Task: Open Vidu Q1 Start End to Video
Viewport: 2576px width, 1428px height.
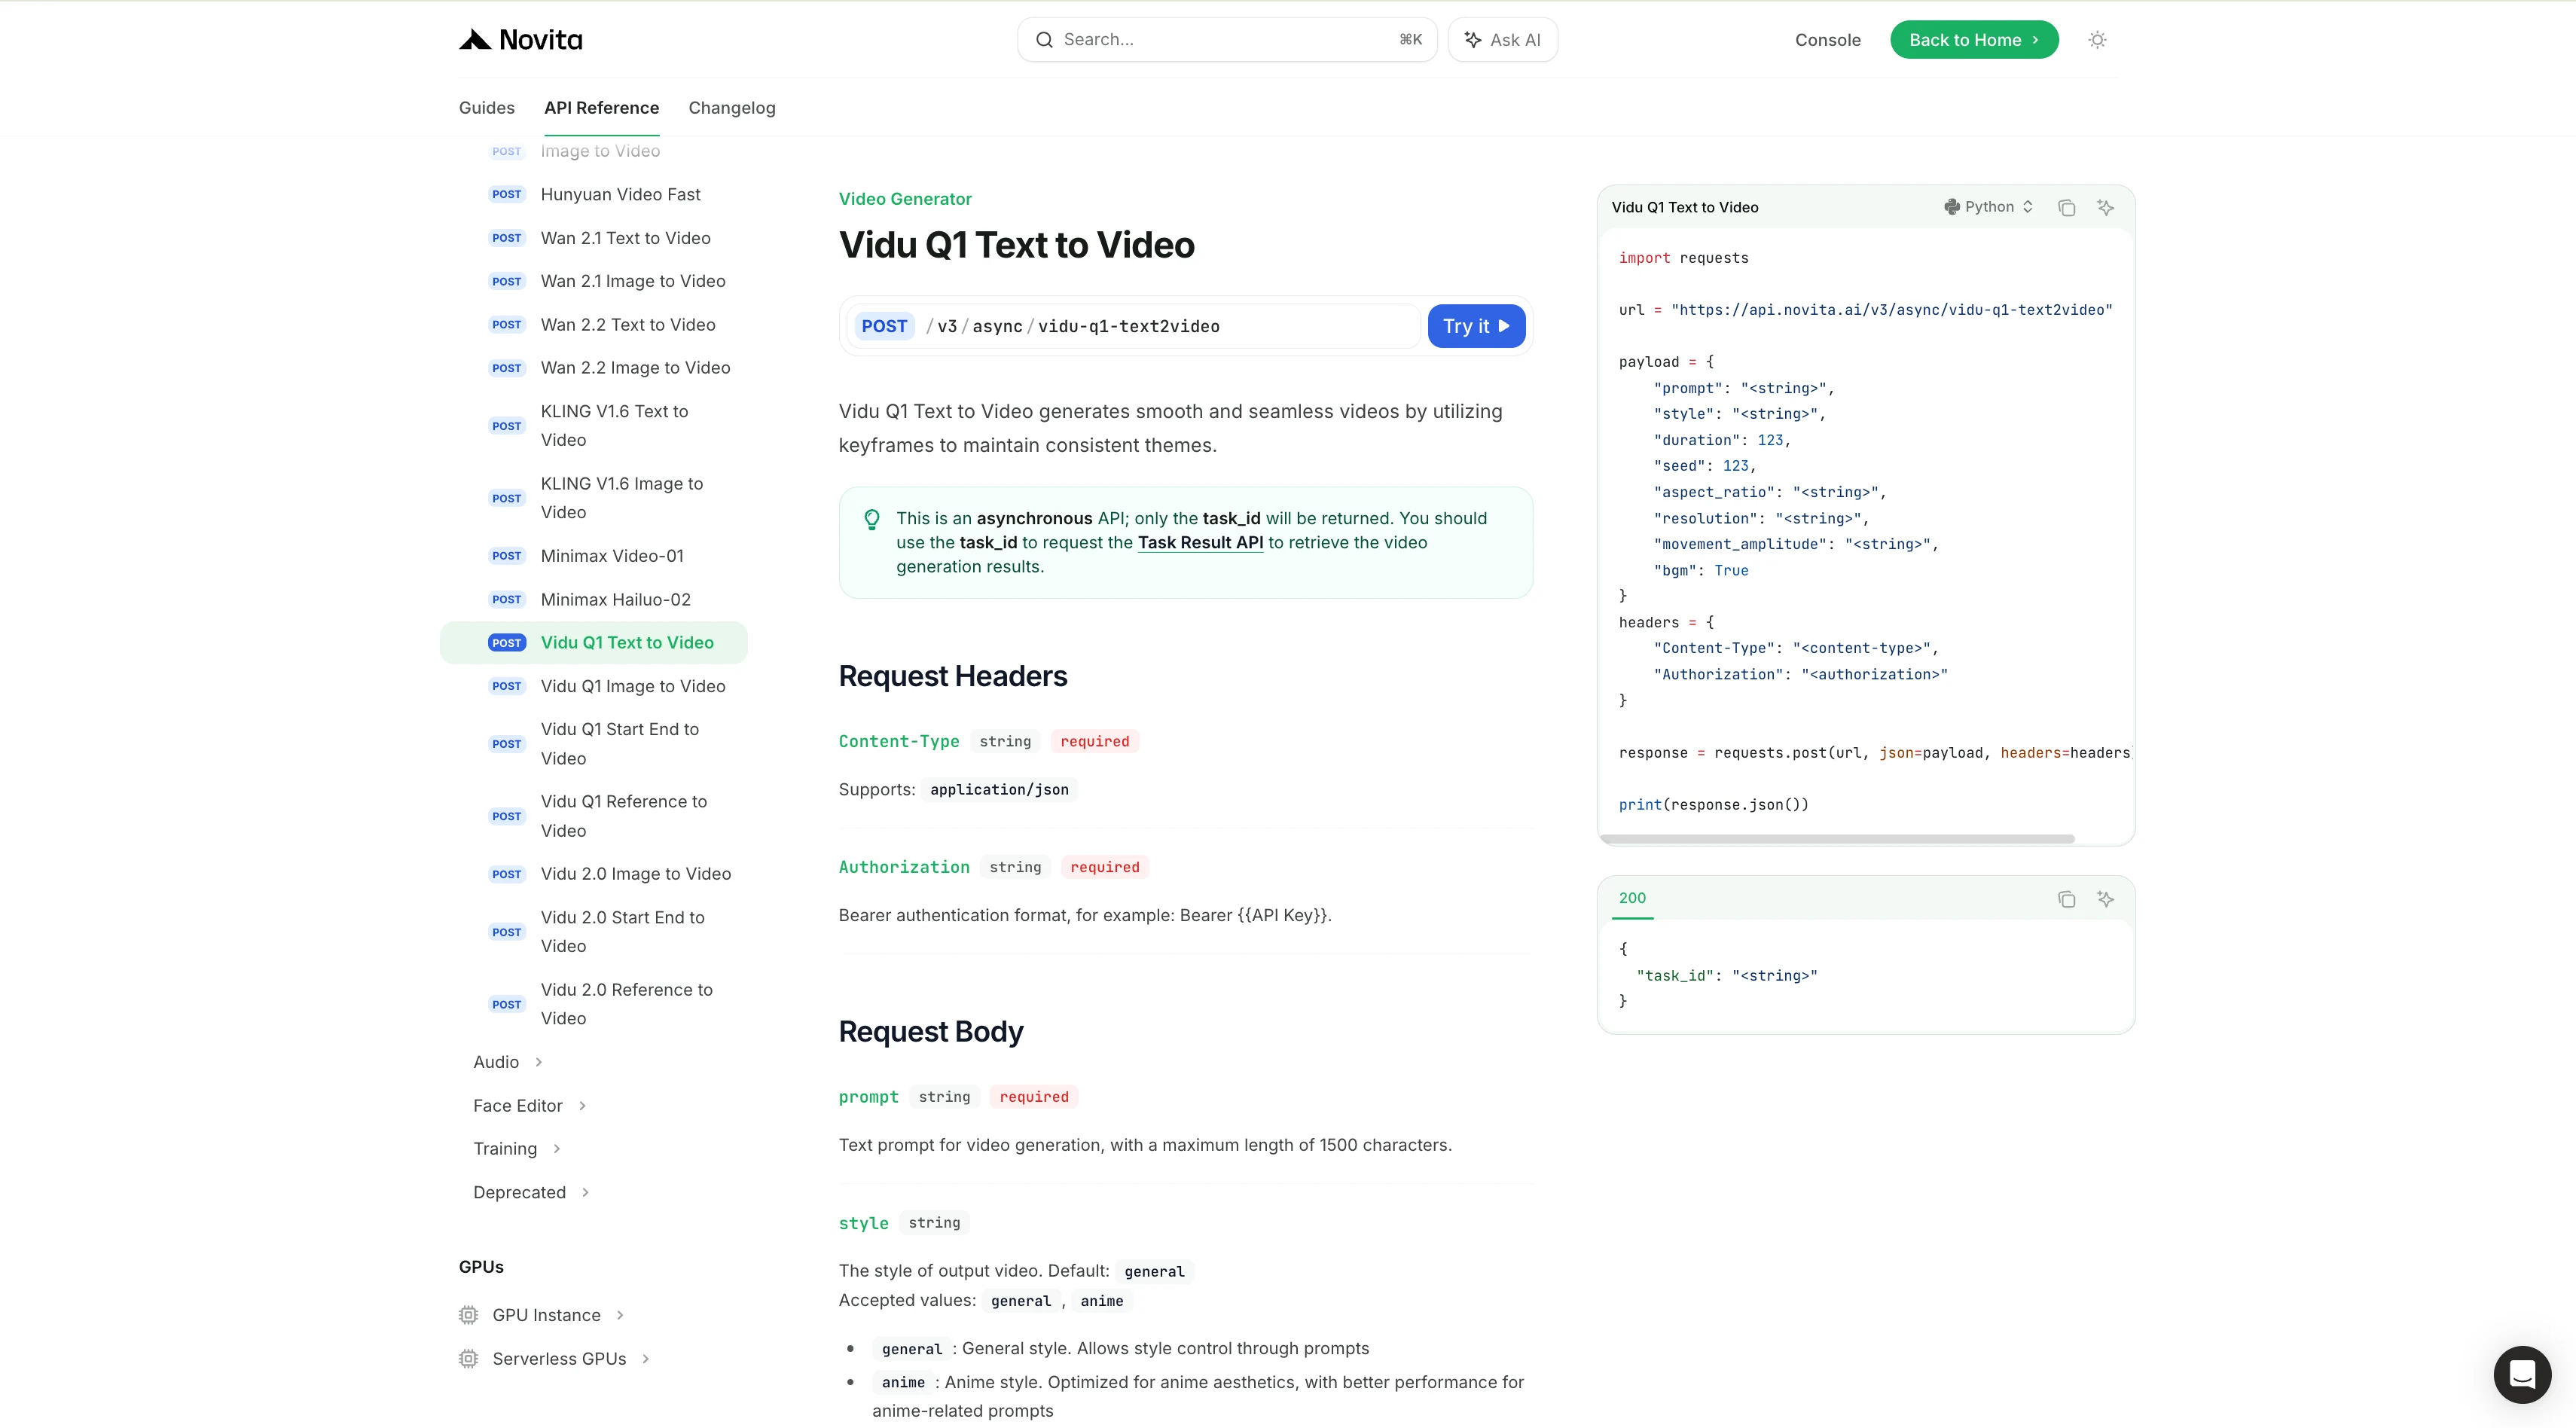Action: [x=620, y=744]
